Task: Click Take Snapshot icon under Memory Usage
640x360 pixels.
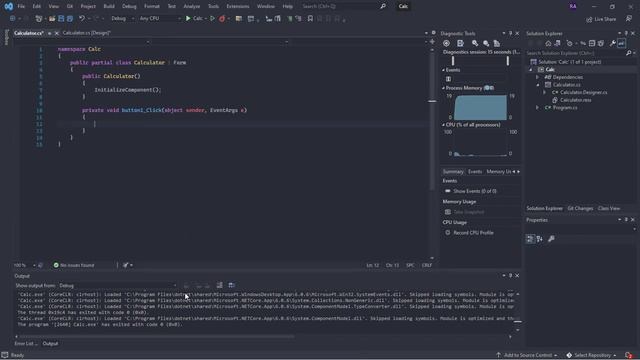Action: click(x=448, y=212)
